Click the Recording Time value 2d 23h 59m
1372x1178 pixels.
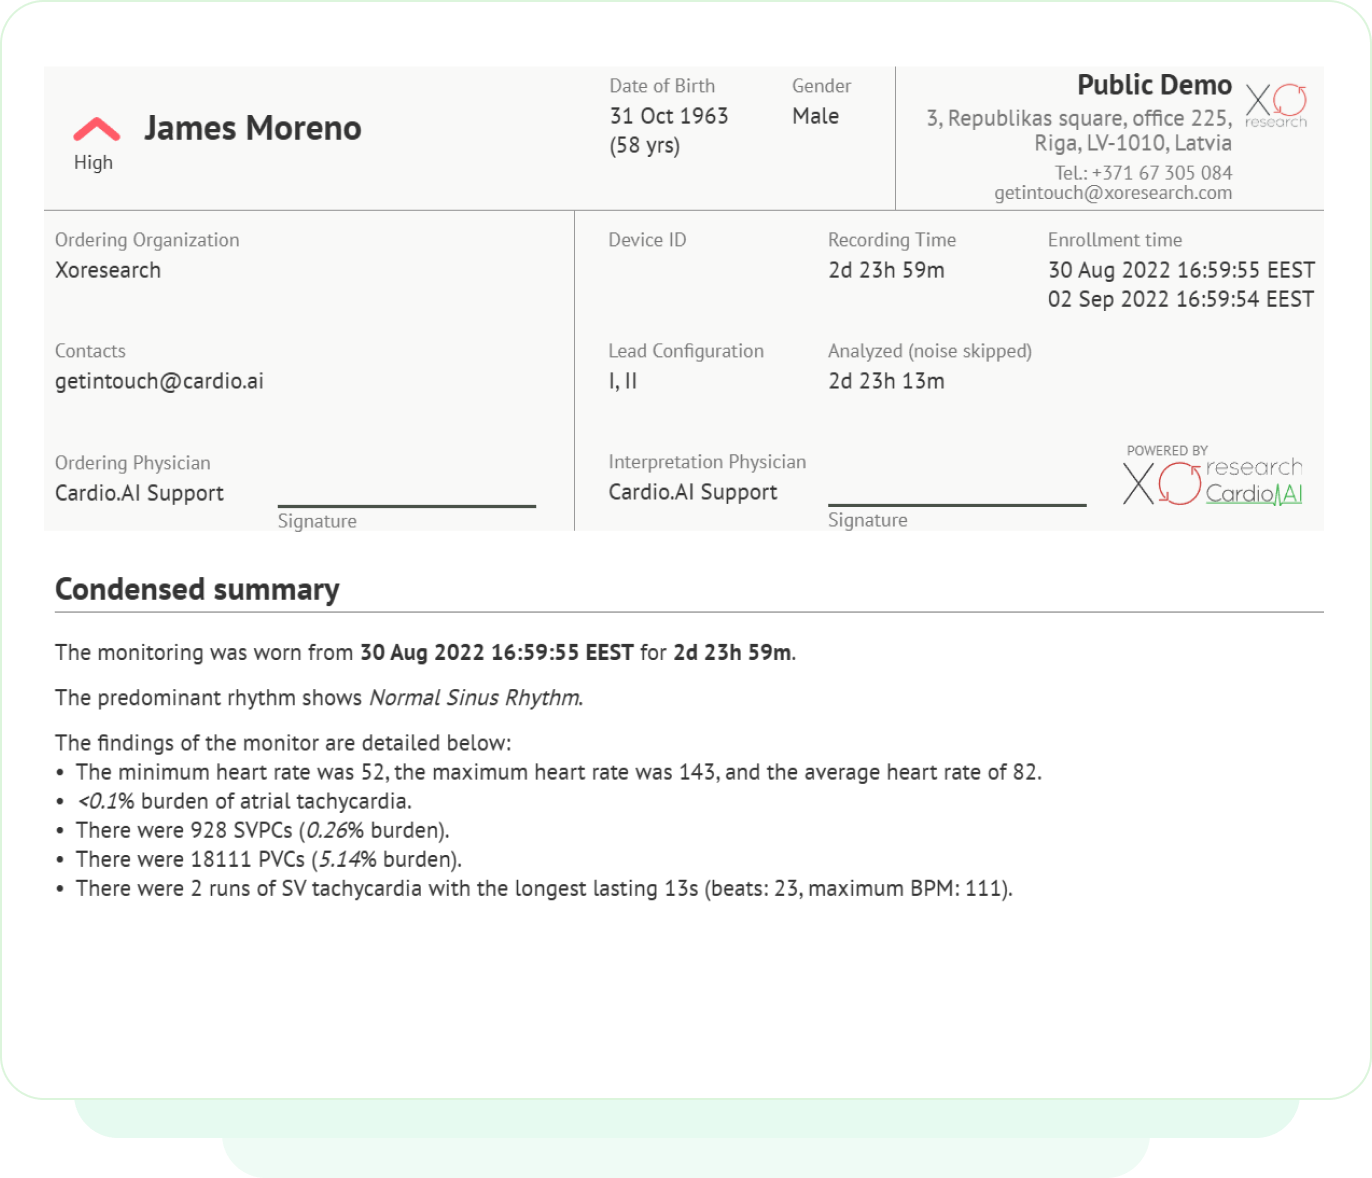[x=885, y=270]
